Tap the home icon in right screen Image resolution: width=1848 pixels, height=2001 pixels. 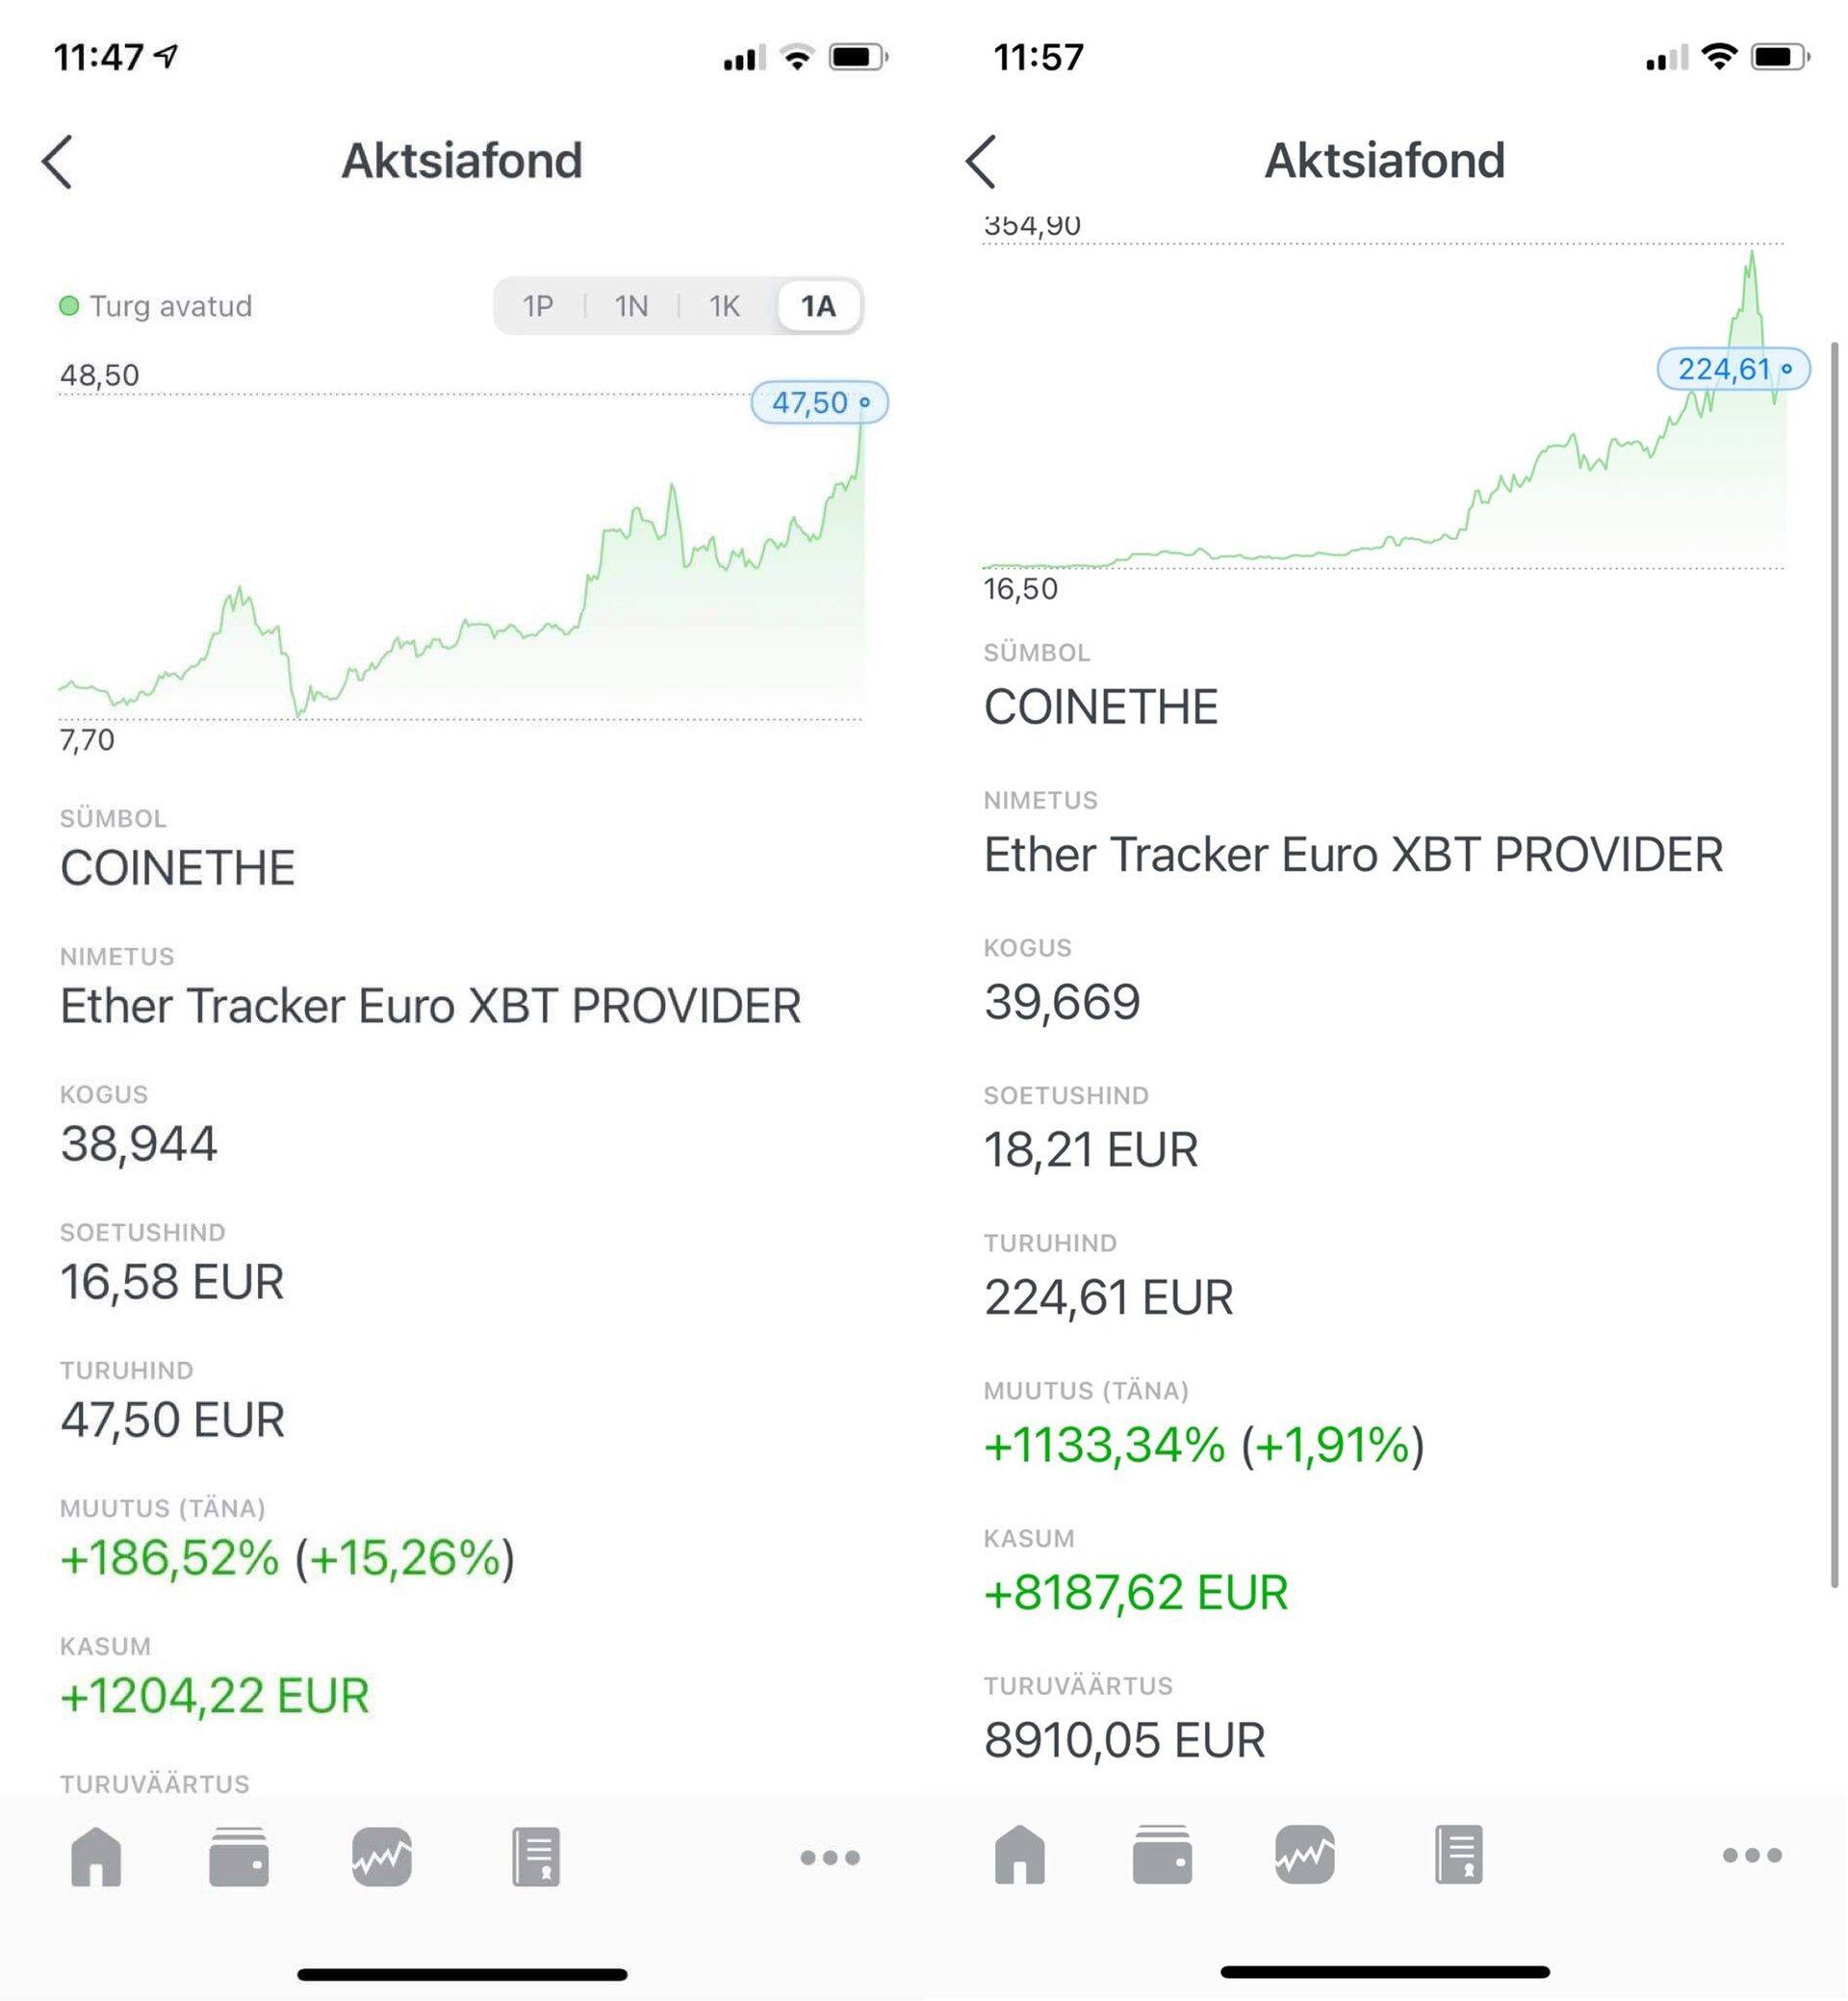pos(1020,1855)
